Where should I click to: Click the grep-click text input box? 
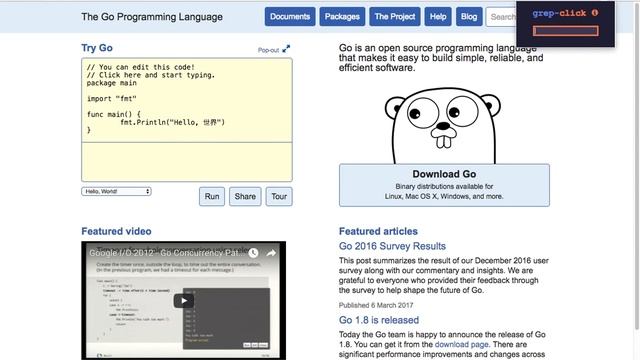(566, 31)
